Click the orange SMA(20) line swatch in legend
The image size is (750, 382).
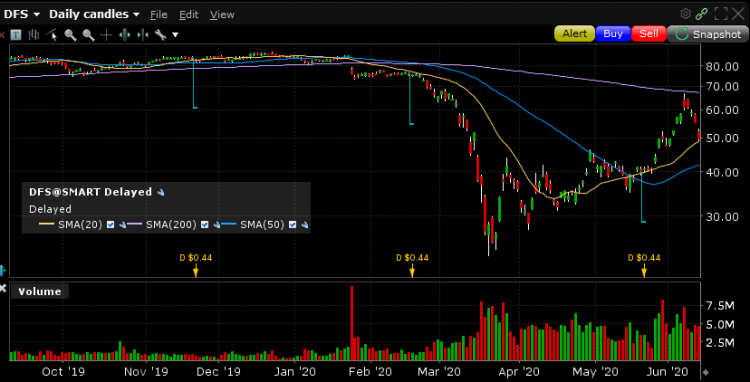46,225
